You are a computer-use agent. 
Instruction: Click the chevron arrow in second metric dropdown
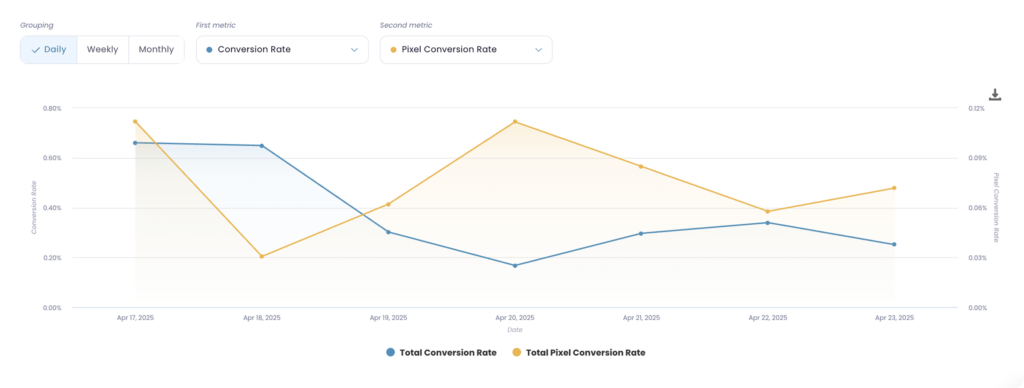tap(538, 50)
